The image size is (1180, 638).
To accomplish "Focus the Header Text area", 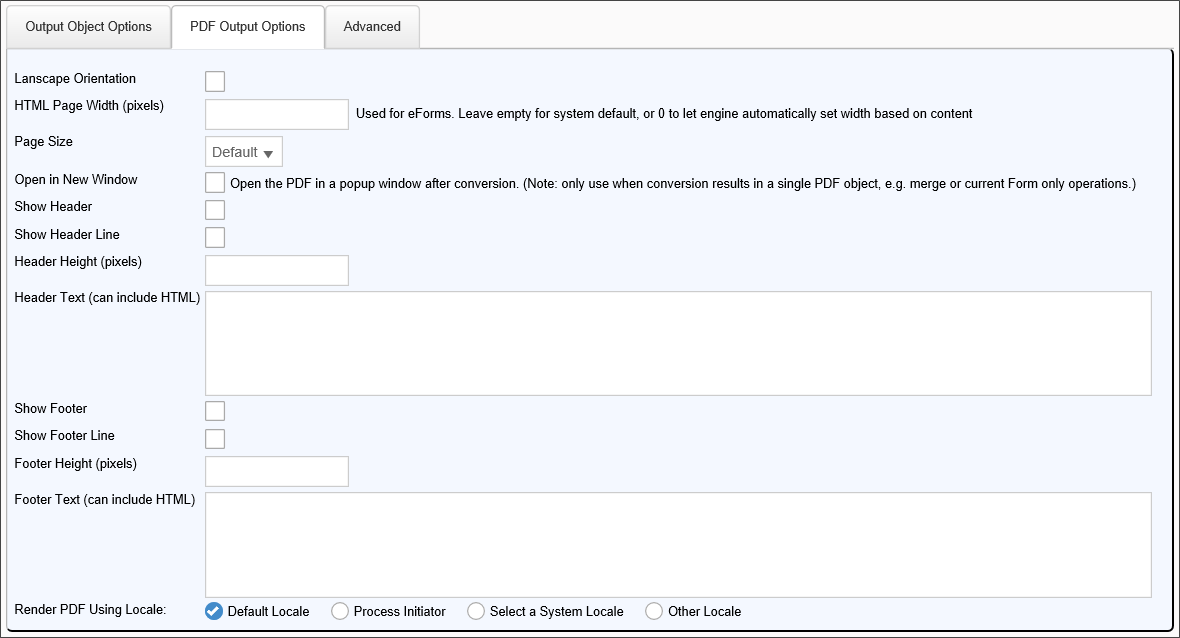I will 678,343.
